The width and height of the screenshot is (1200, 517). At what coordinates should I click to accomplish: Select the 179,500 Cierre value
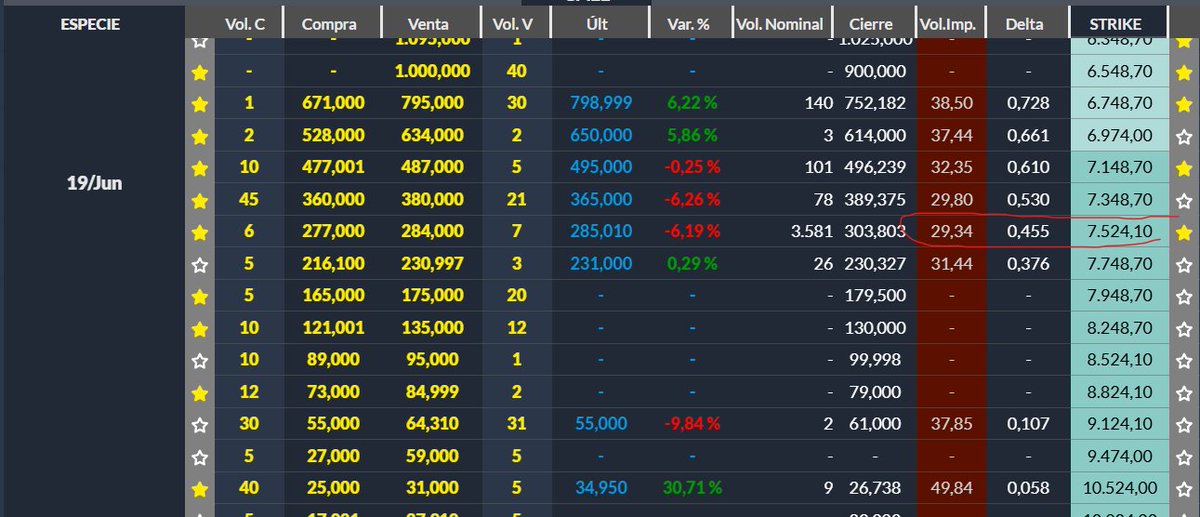pyautogui.click(x=876, y=296)
